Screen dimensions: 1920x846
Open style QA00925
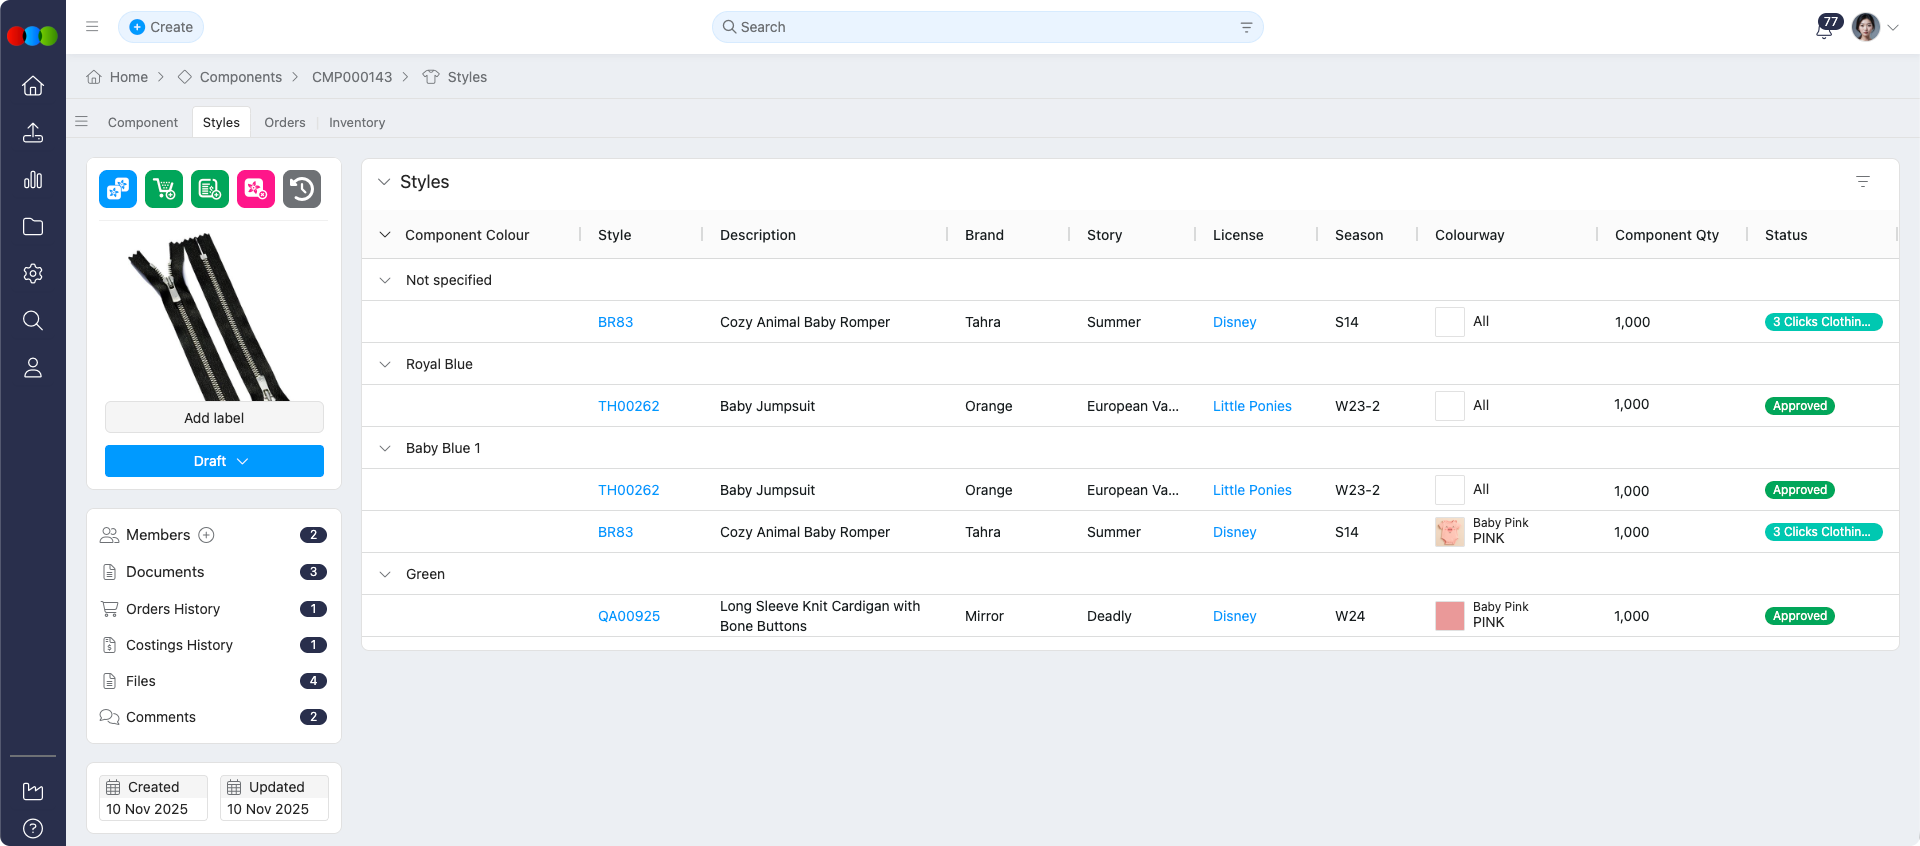pyautogui.click(x=629, y=616)
